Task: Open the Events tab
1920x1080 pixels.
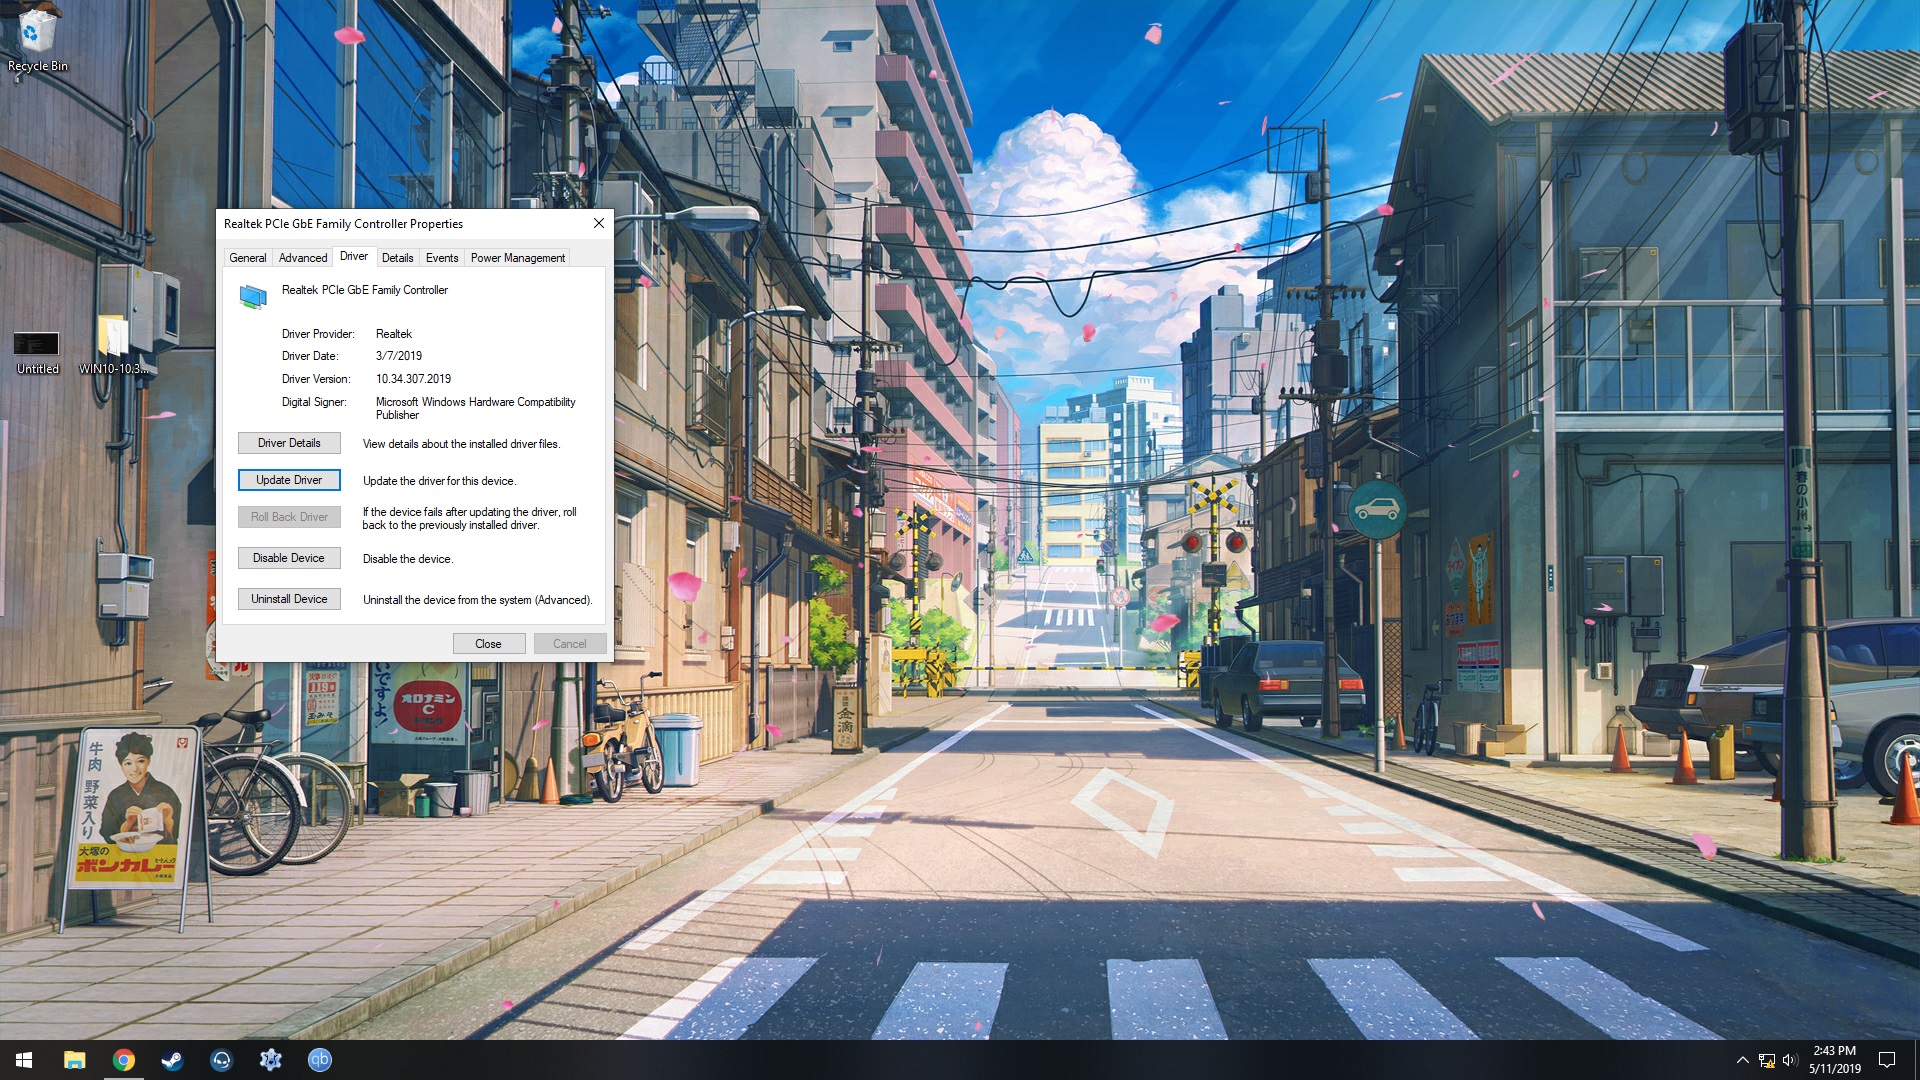Action: point(442,258)
